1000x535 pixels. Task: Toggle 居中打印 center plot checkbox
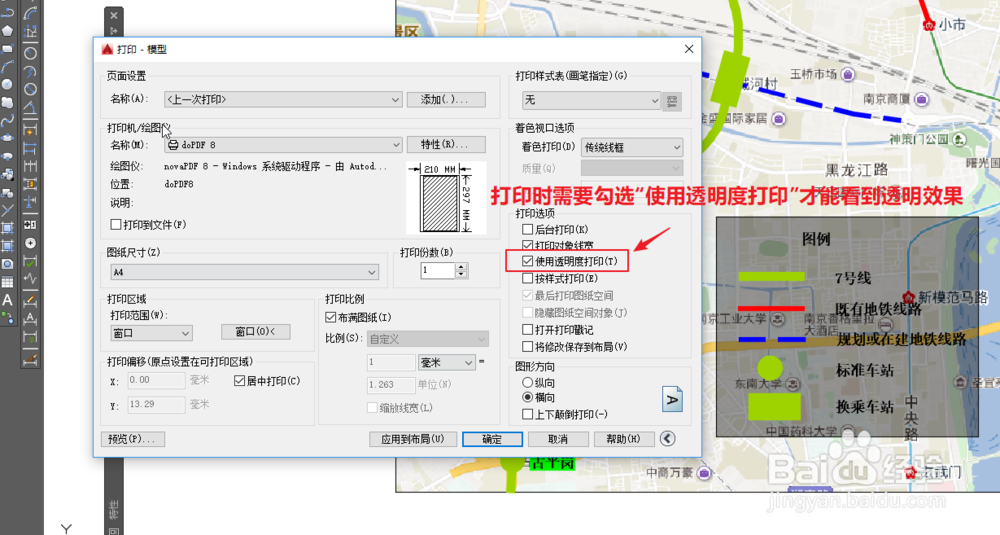point(239,381)
